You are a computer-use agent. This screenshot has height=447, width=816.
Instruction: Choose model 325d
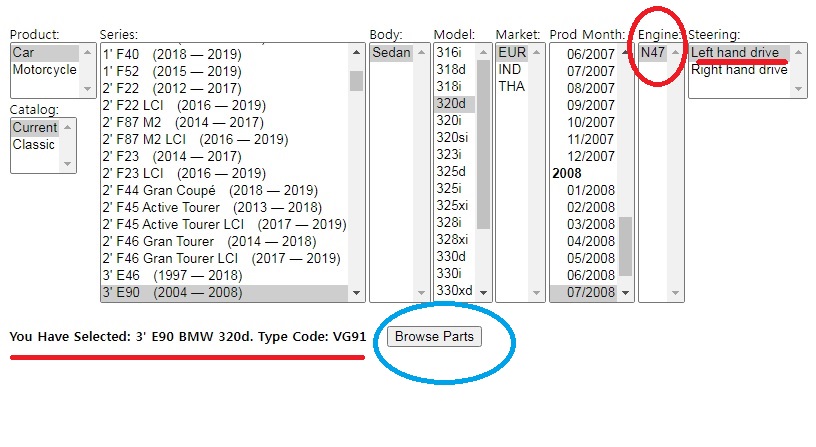pyautogui.click(x=455, y=172)
